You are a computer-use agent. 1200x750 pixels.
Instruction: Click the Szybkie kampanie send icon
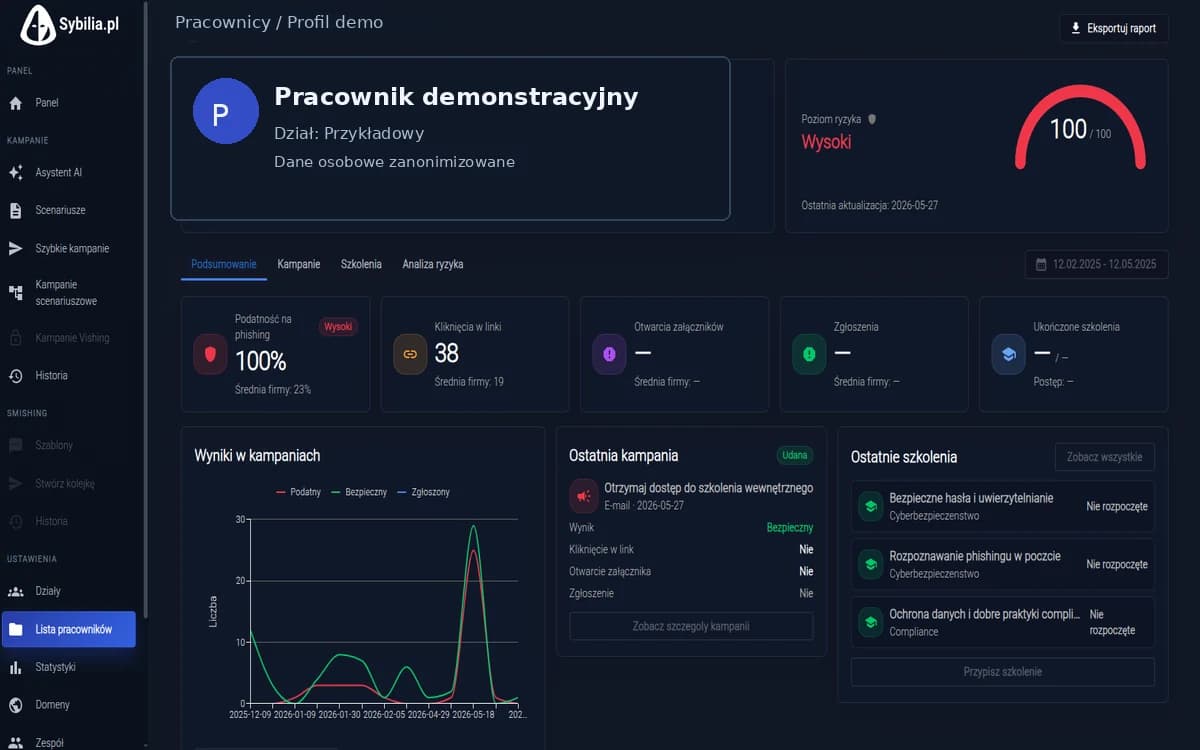[15, 249]
